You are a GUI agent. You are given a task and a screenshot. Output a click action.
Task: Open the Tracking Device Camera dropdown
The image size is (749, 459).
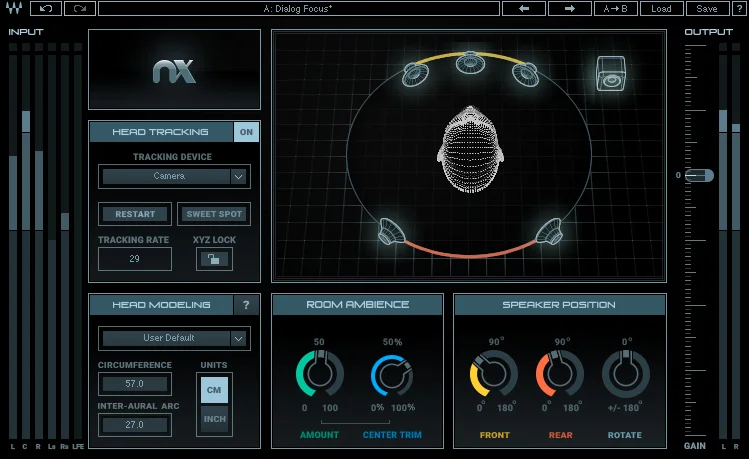pyautogui.click(x=174, y=176)
